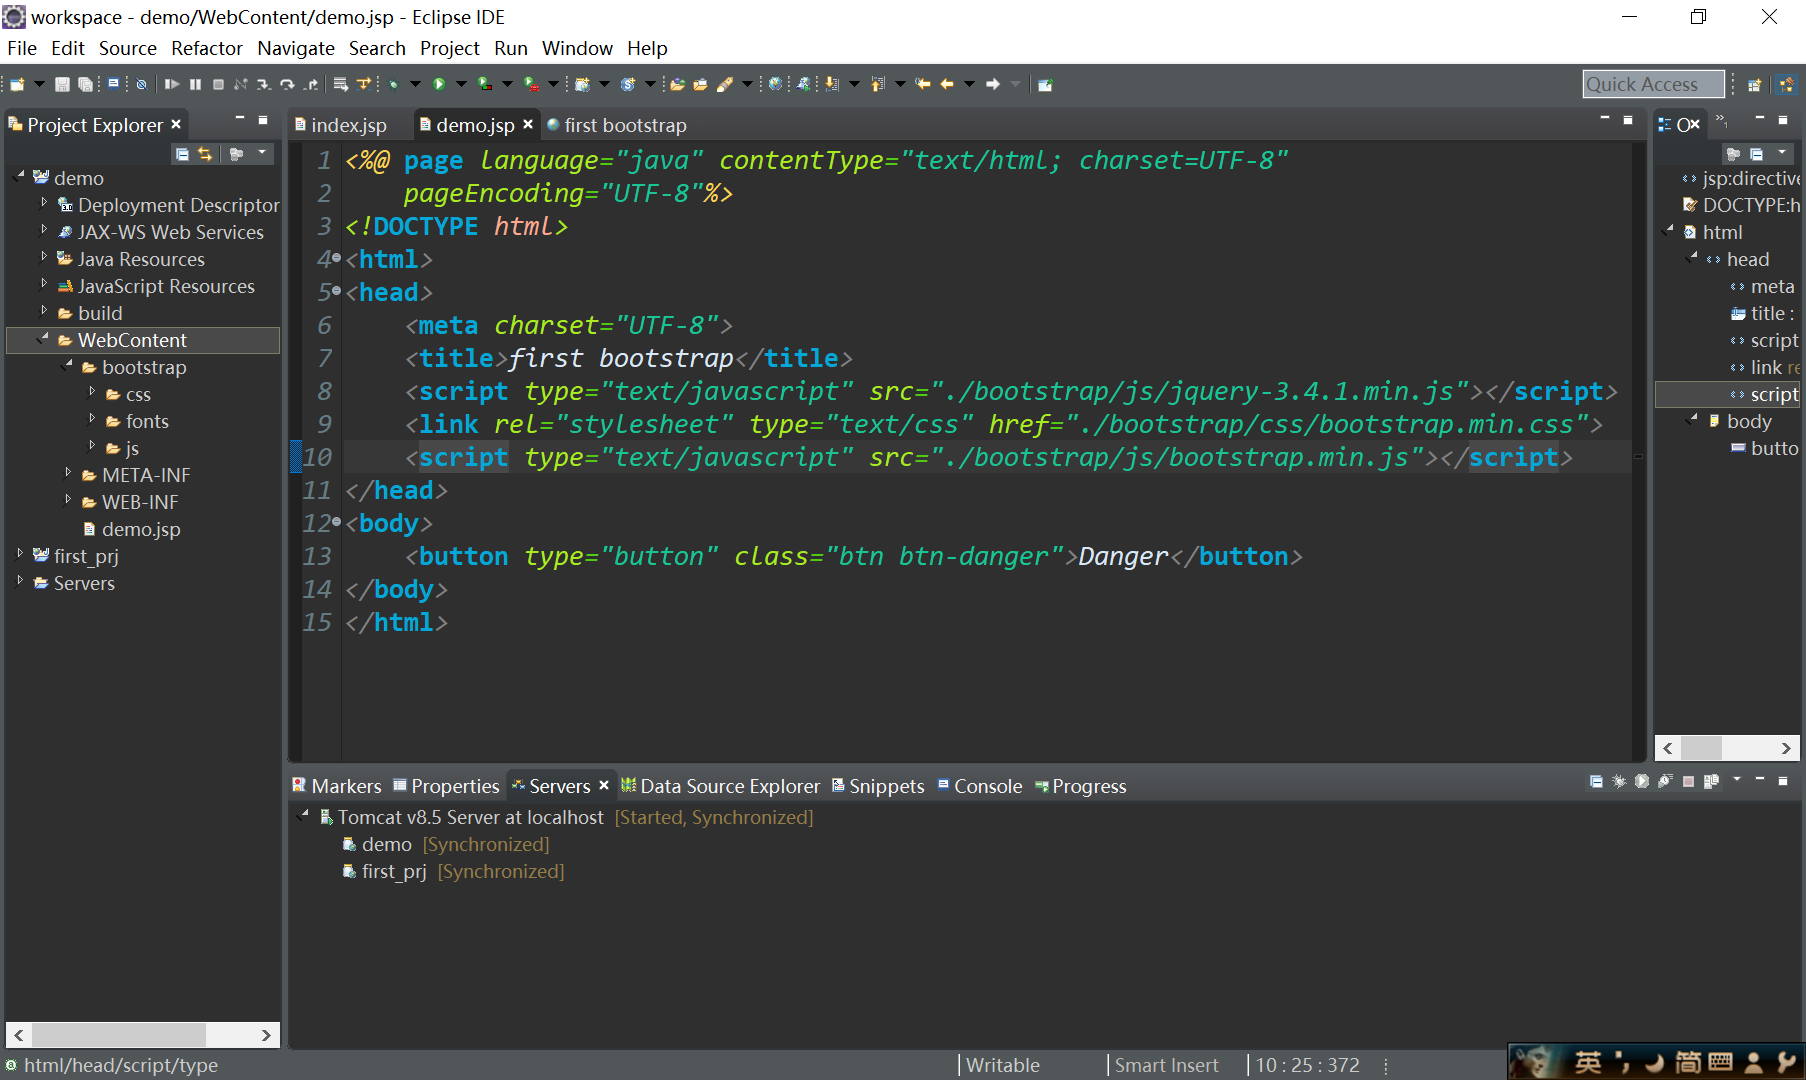Open the Debug tool in the toolbar

click(393, 84)
